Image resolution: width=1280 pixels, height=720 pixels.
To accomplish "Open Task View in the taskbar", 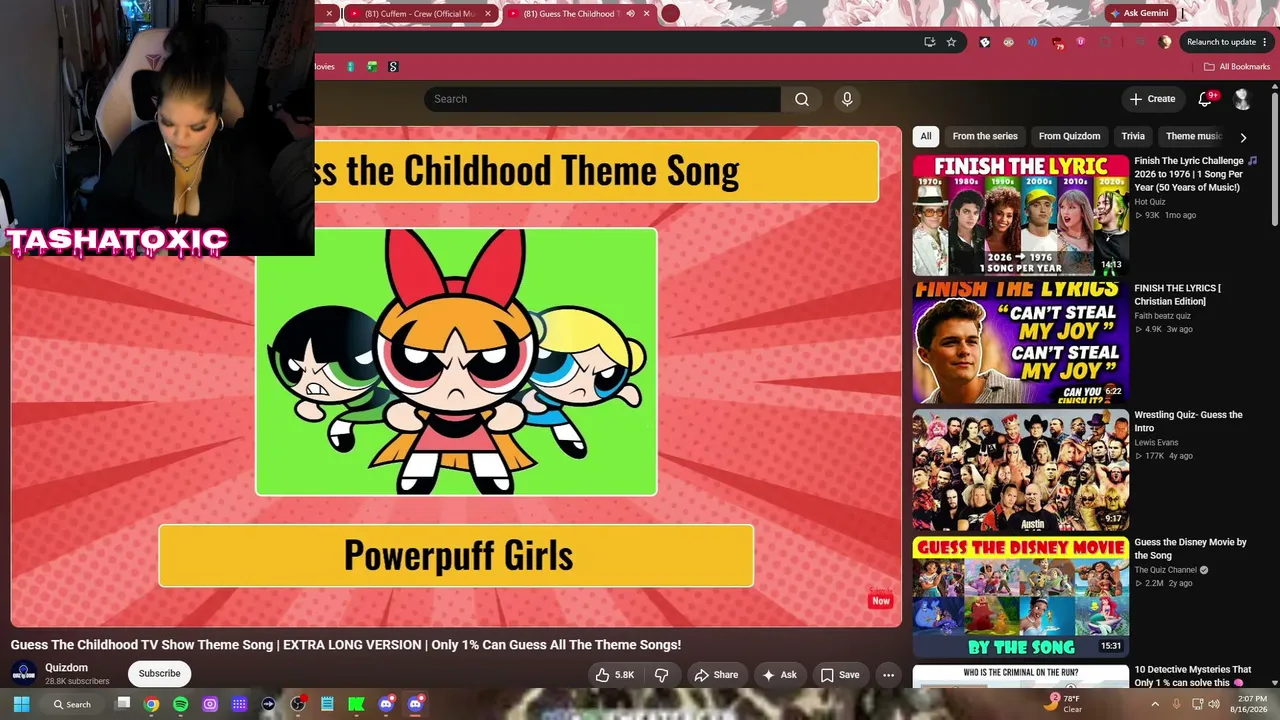I will (x=123, y=703).
